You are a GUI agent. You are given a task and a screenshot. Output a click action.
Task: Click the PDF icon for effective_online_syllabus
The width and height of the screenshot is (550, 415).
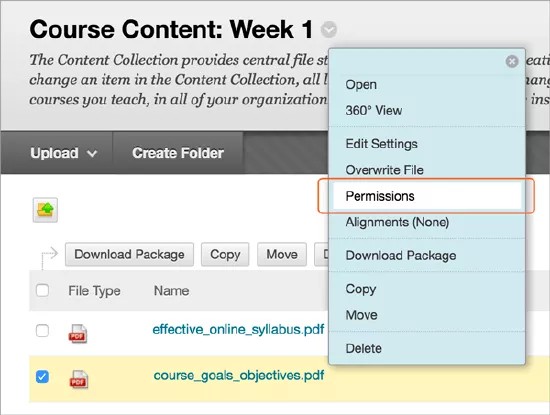pyautogui.click(x=78, y=333)
